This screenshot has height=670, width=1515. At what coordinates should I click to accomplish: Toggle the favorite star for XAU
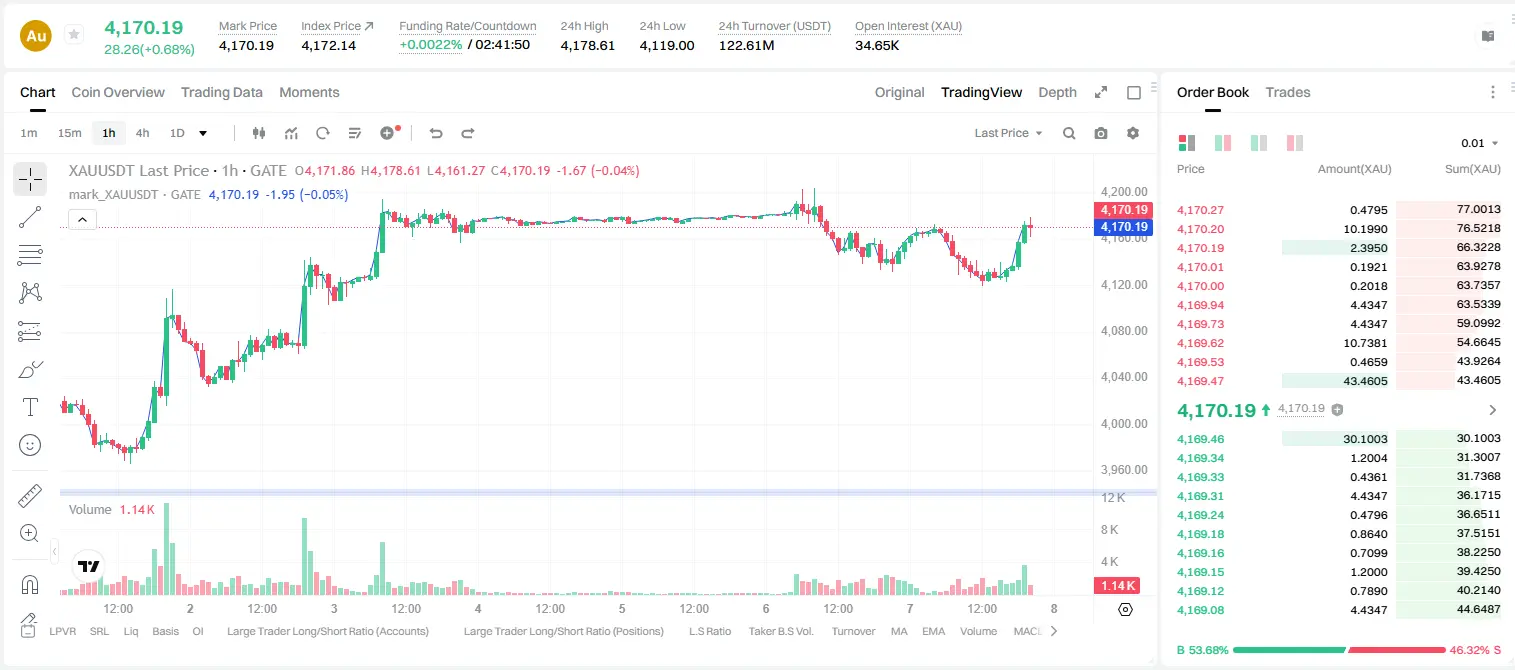coord(74,35)
